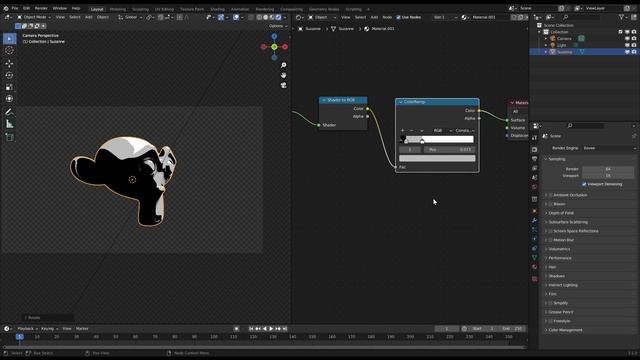Toggle Camera visibility eye in outliner
Screen dimensions: 640x360
tap(627, 39)
